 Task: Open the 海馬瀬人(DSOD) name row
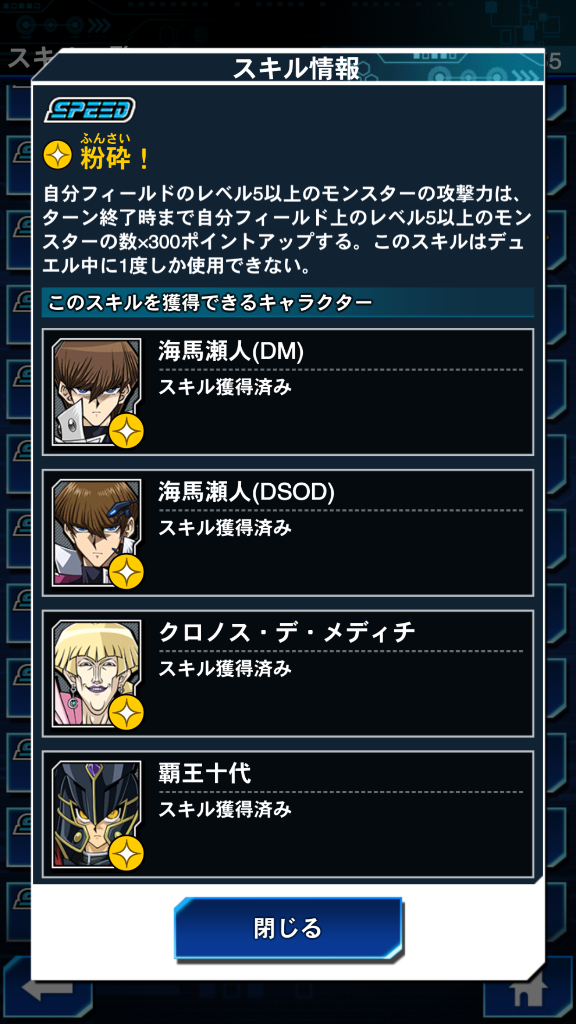(x=288, y=533)
